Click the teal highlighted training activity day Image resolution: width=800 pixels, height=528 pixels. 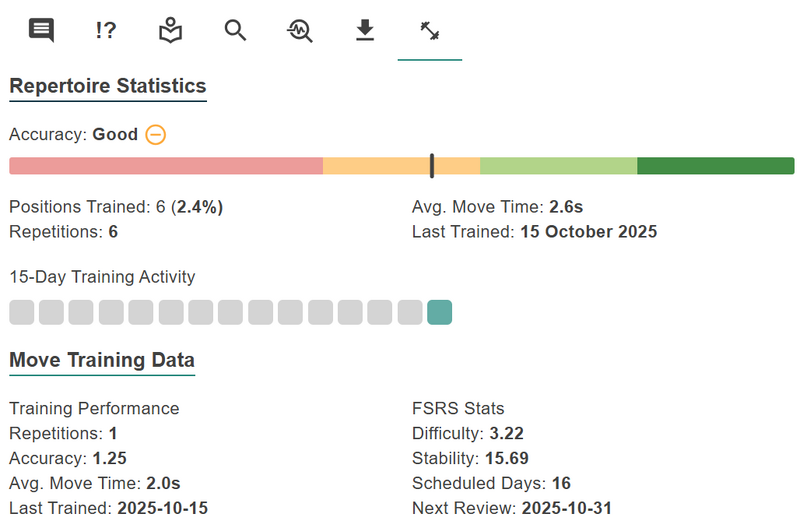coord(439,313)
